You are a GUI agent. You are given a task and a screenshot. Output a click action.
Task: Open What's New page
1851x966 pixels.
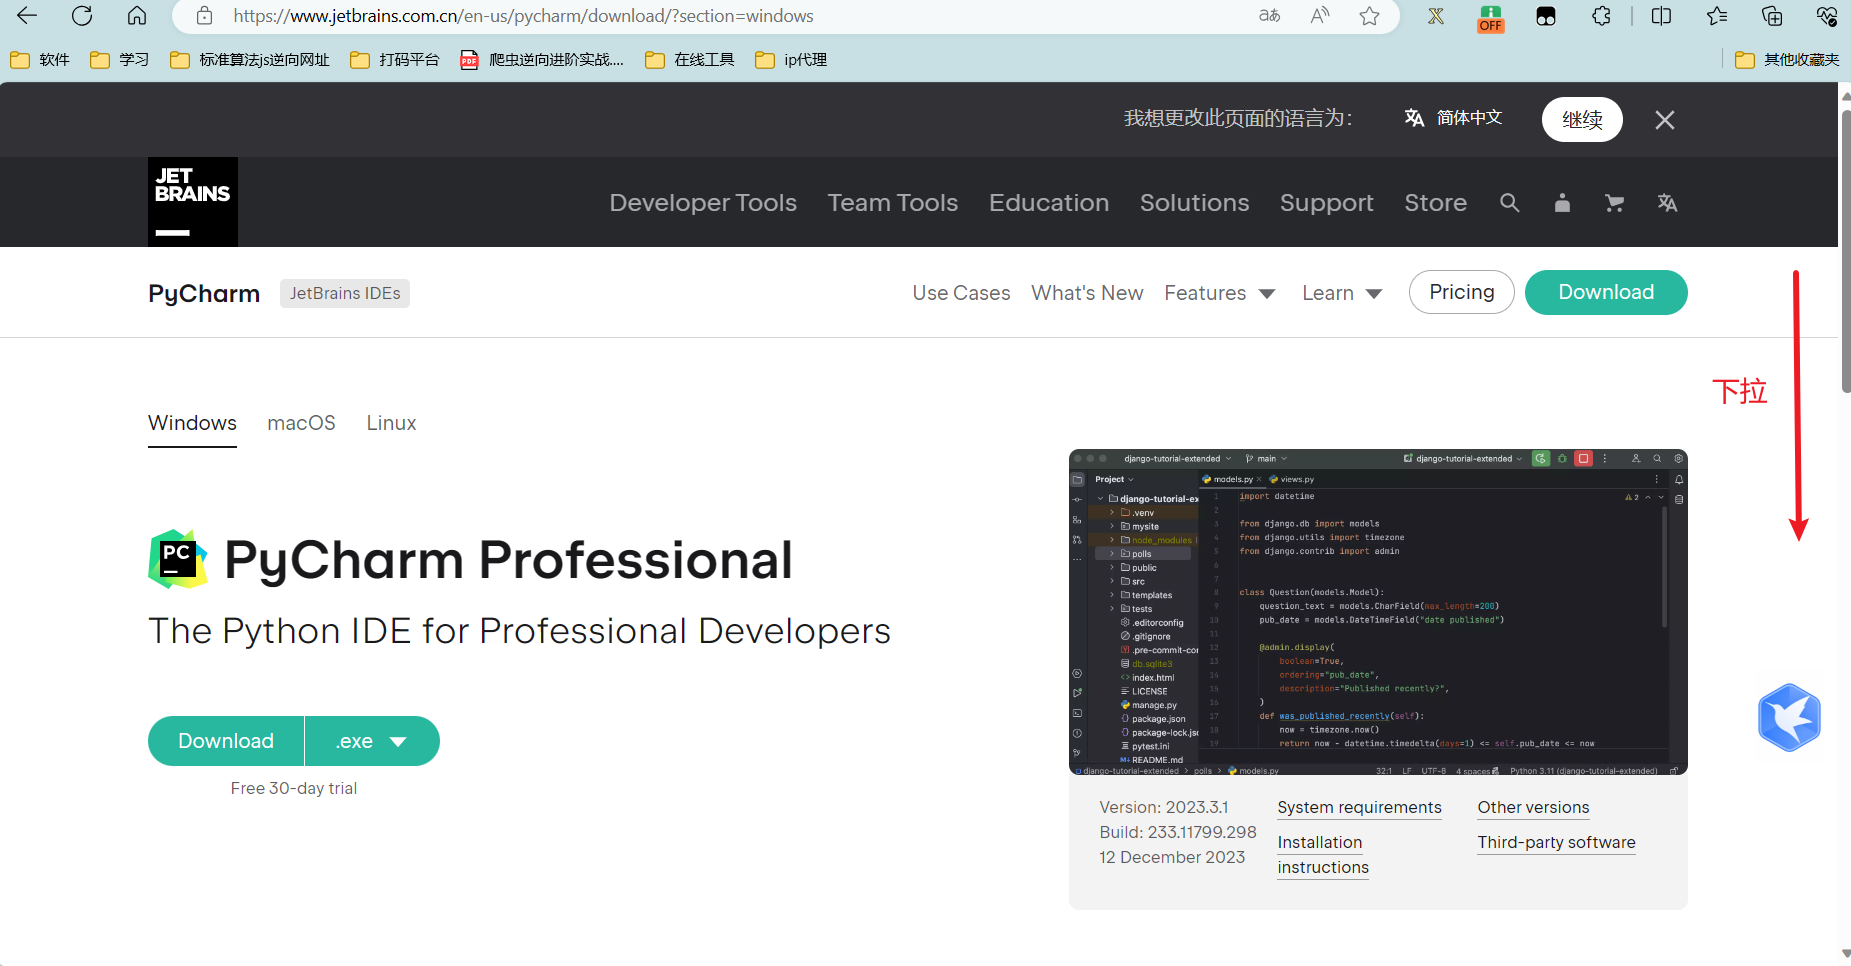[x=1087, y=293]
